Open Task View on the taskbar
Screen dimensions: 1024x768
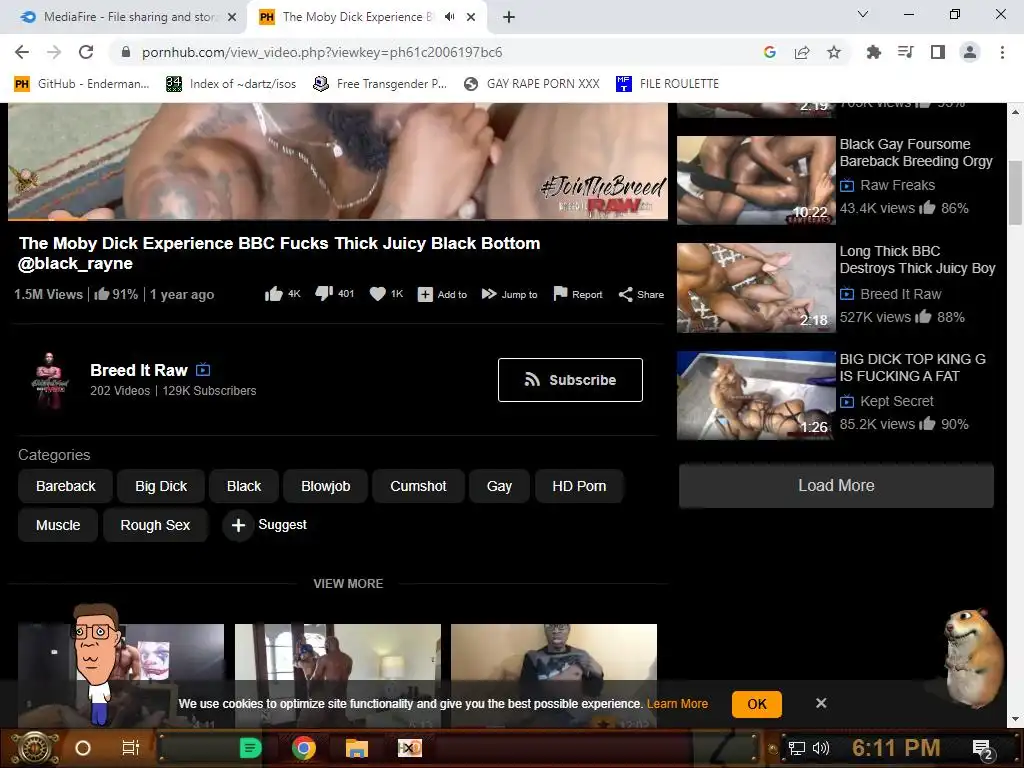tap(131, 748)
